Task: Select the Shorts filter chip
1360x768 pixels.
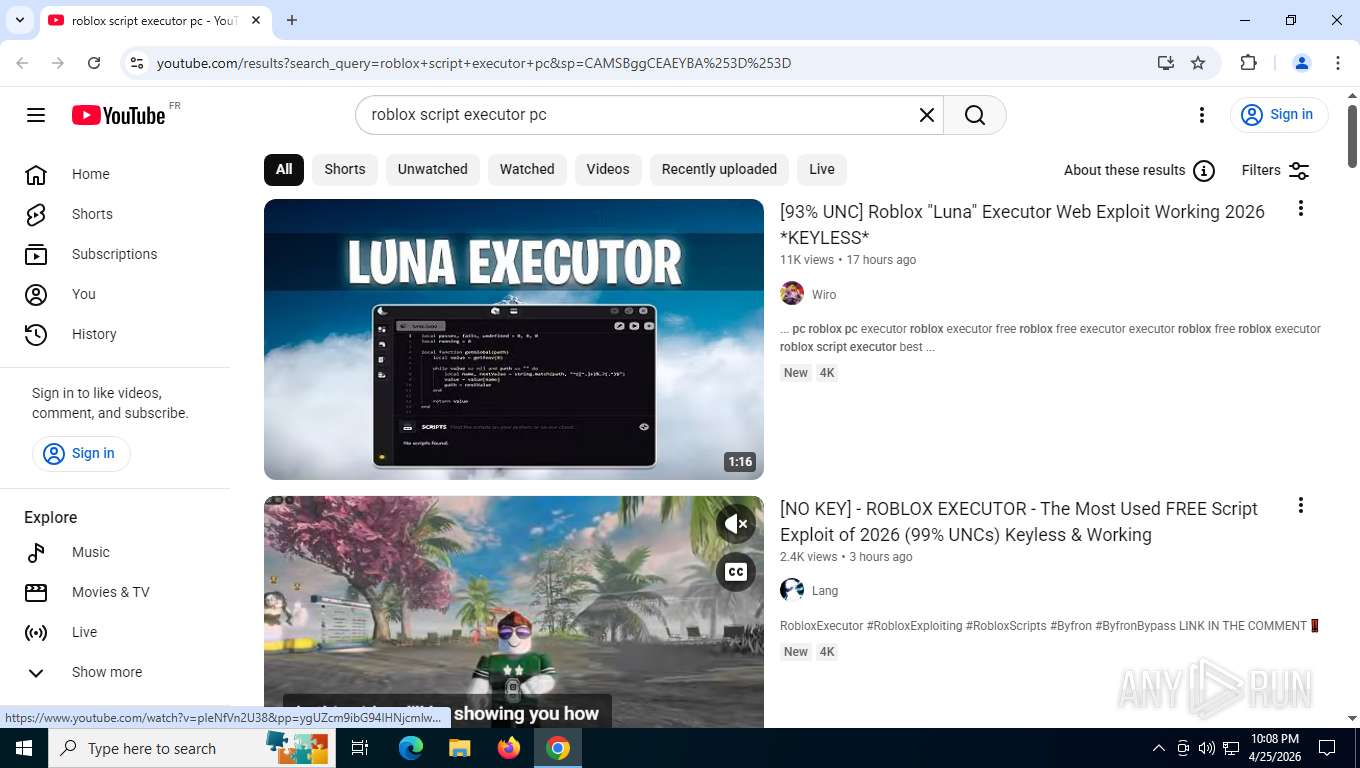Action: tap(345, 169)
